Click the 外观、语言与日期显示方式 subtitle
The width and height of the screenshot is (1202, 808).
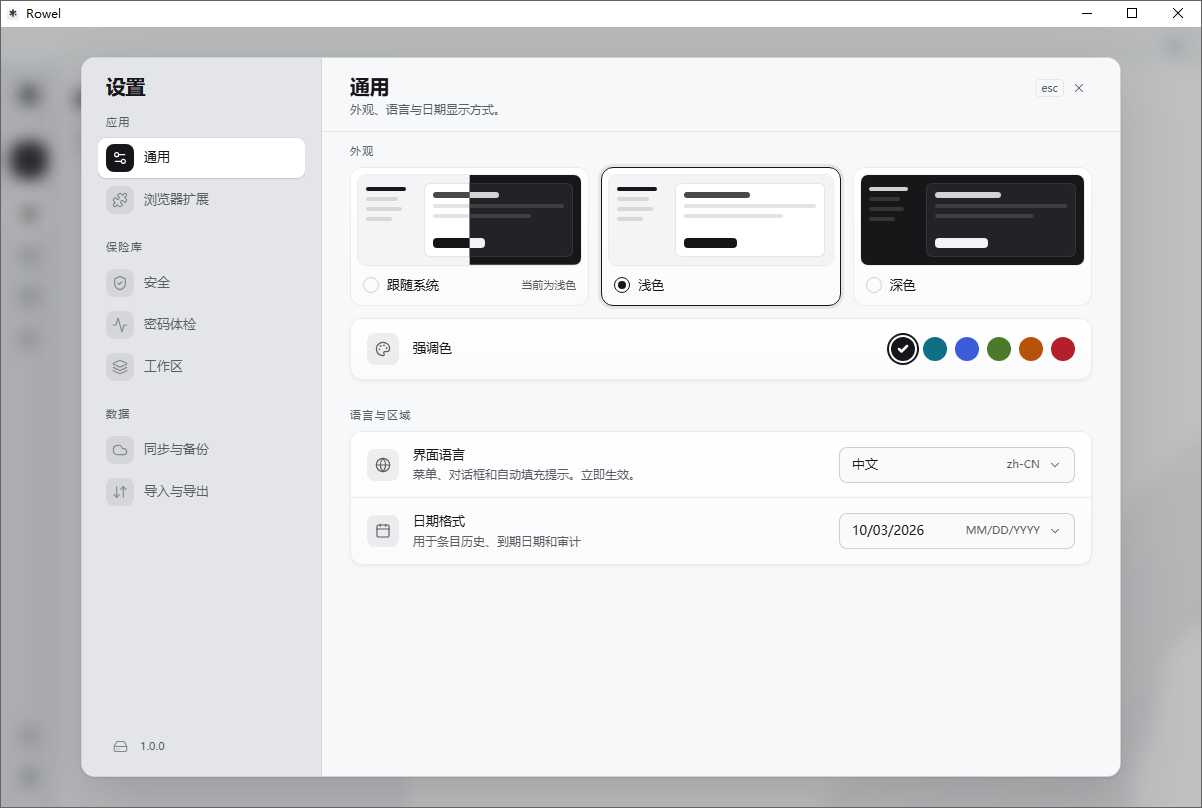(424, 110)
